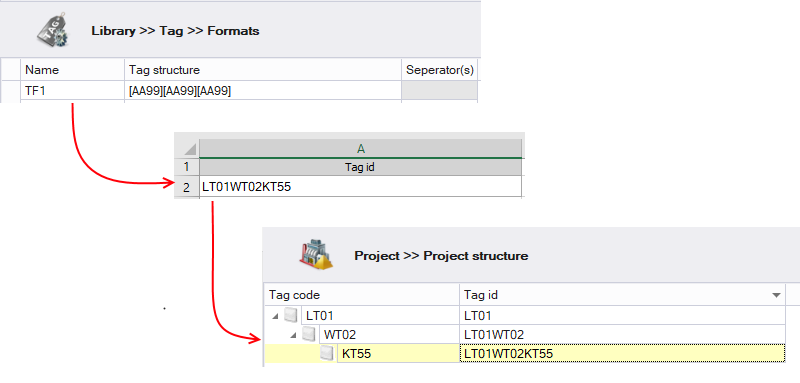Collapse the WT02 tree node
The image size is (800, 383).
[x=294, y=335]
